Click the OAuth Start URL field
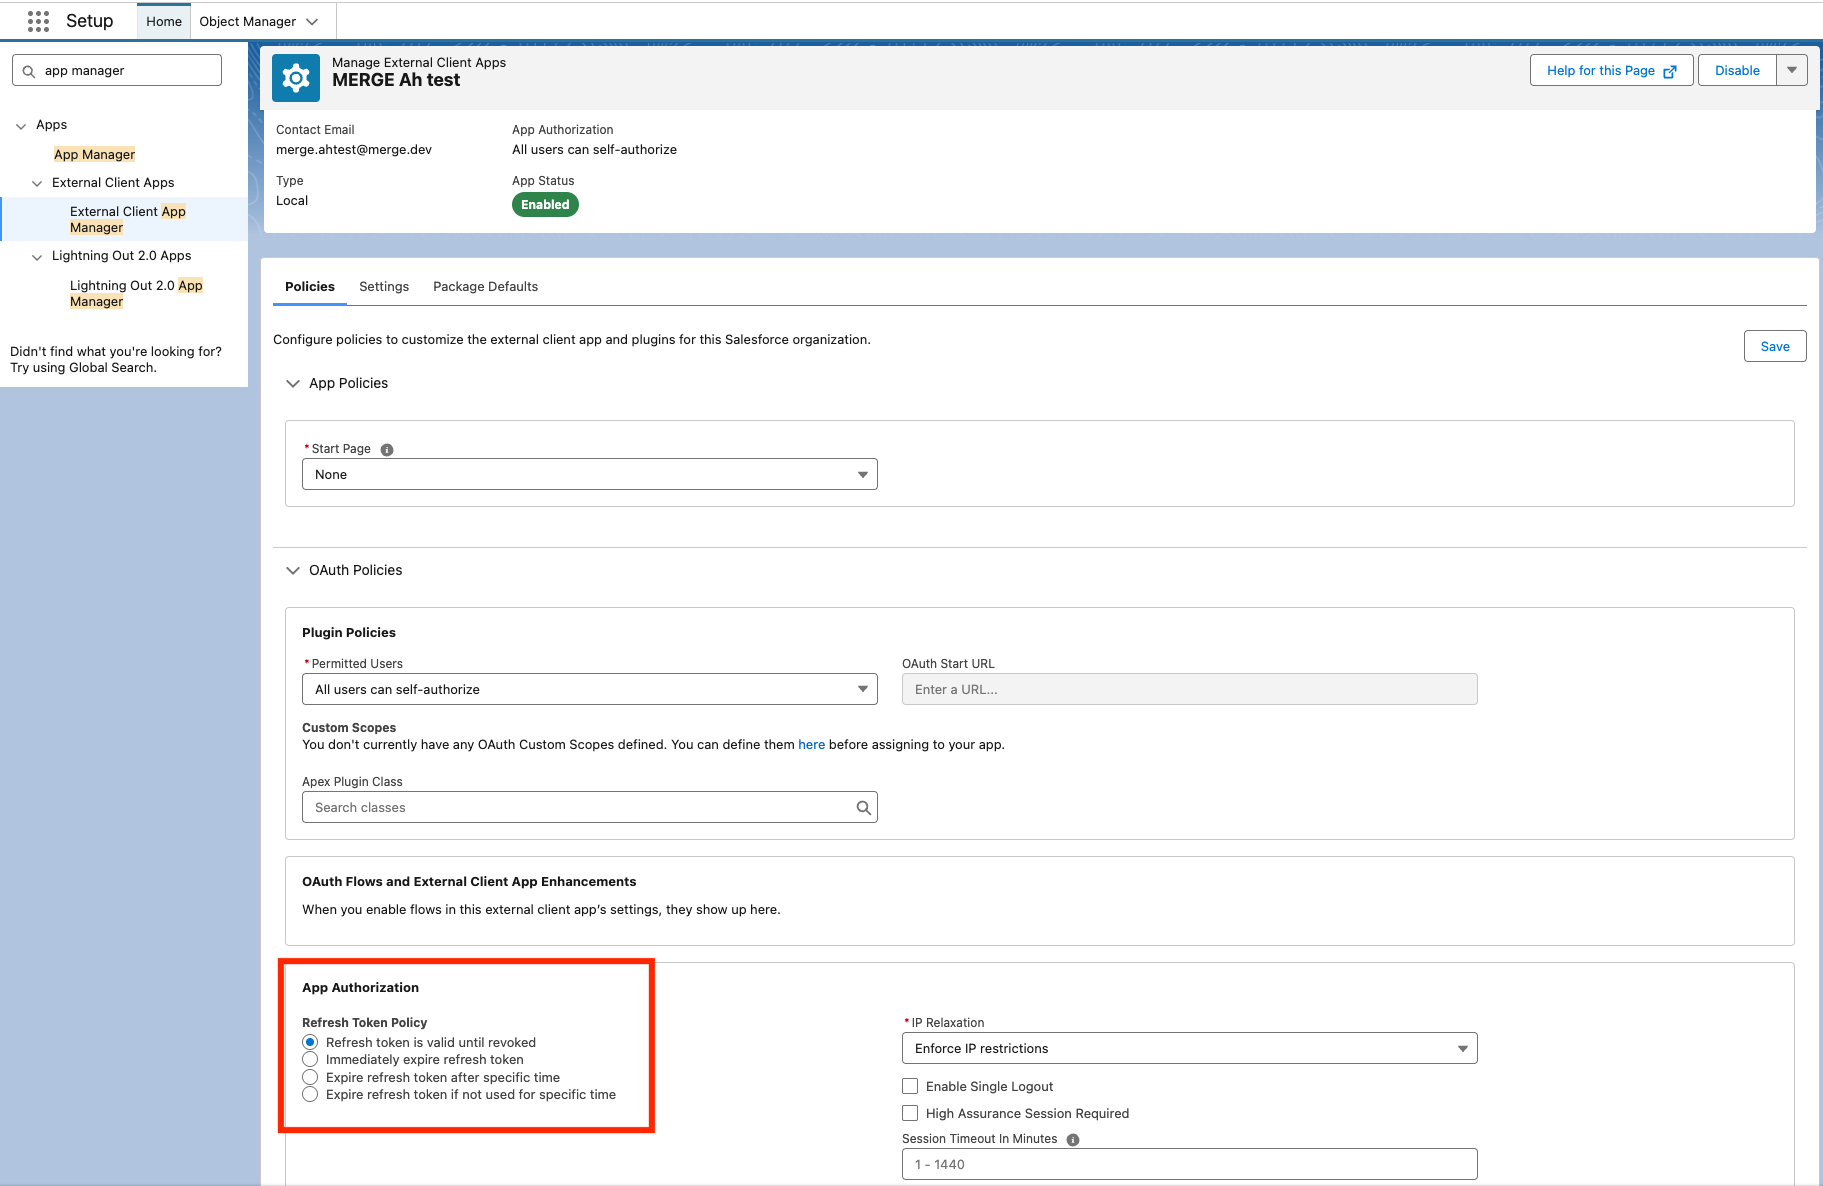Image resolution: width=1823 pixels, height=1186 pixels. coord(1190,689)
